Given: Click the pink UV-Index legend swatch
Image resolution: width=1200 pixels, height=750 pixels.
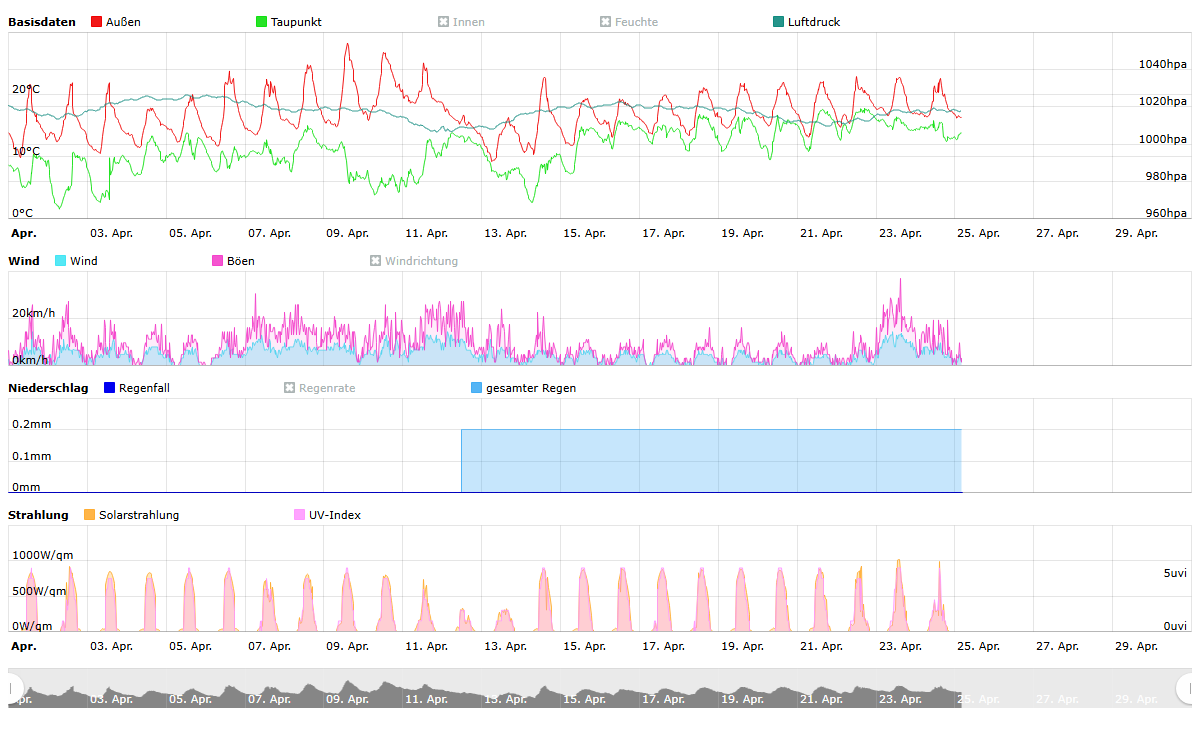Looking at the screenshot, I should tap(300, 515).
